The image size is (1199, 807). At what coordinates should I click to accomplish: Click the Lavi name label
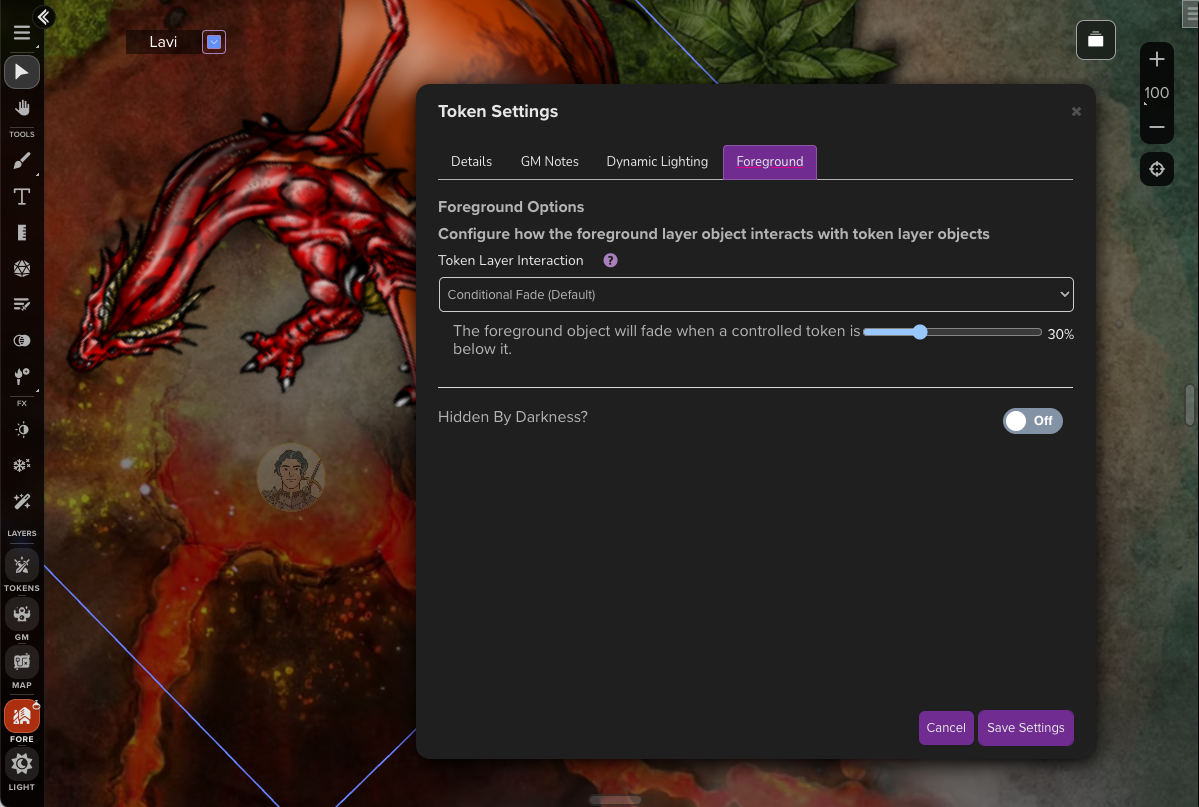pos(163,42)
